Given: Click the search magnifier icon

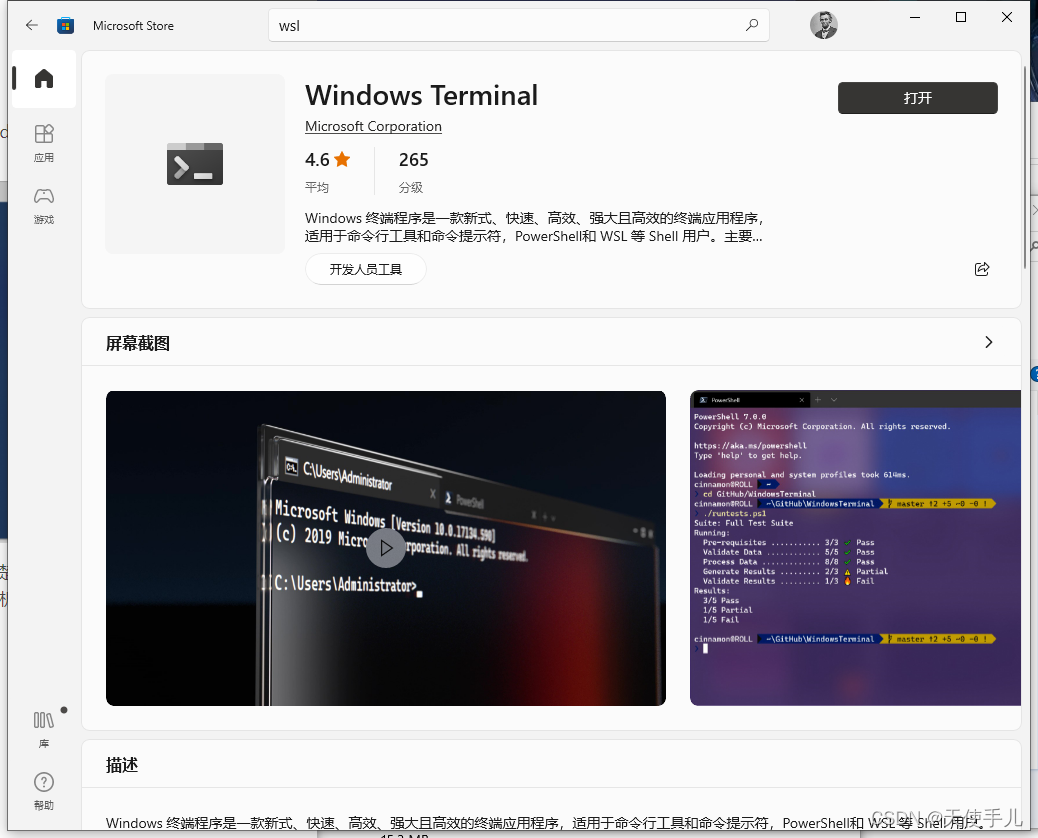Looking at the screenshot, I should tap(751, 25).
